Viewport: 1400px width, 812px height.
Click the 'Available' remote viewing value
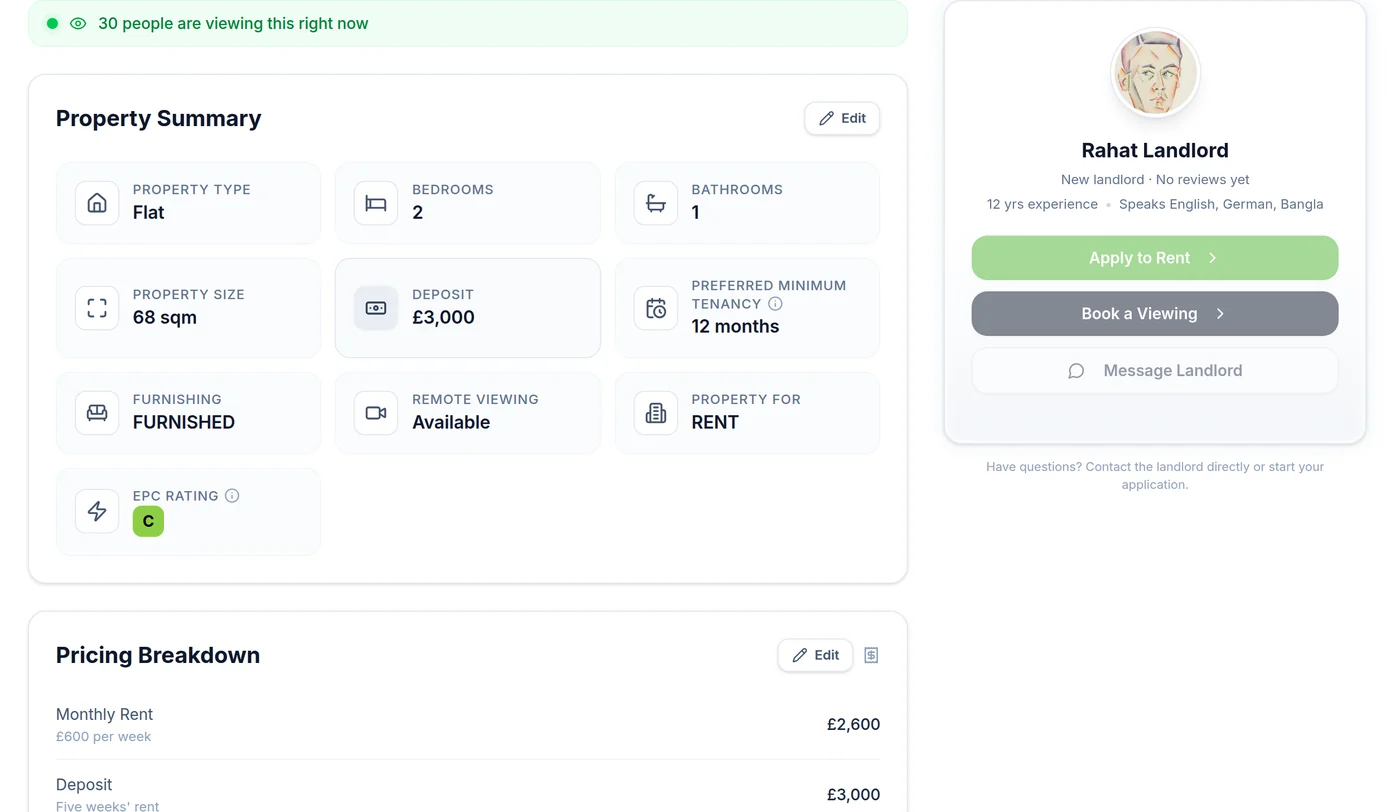[x=451, y=422]
